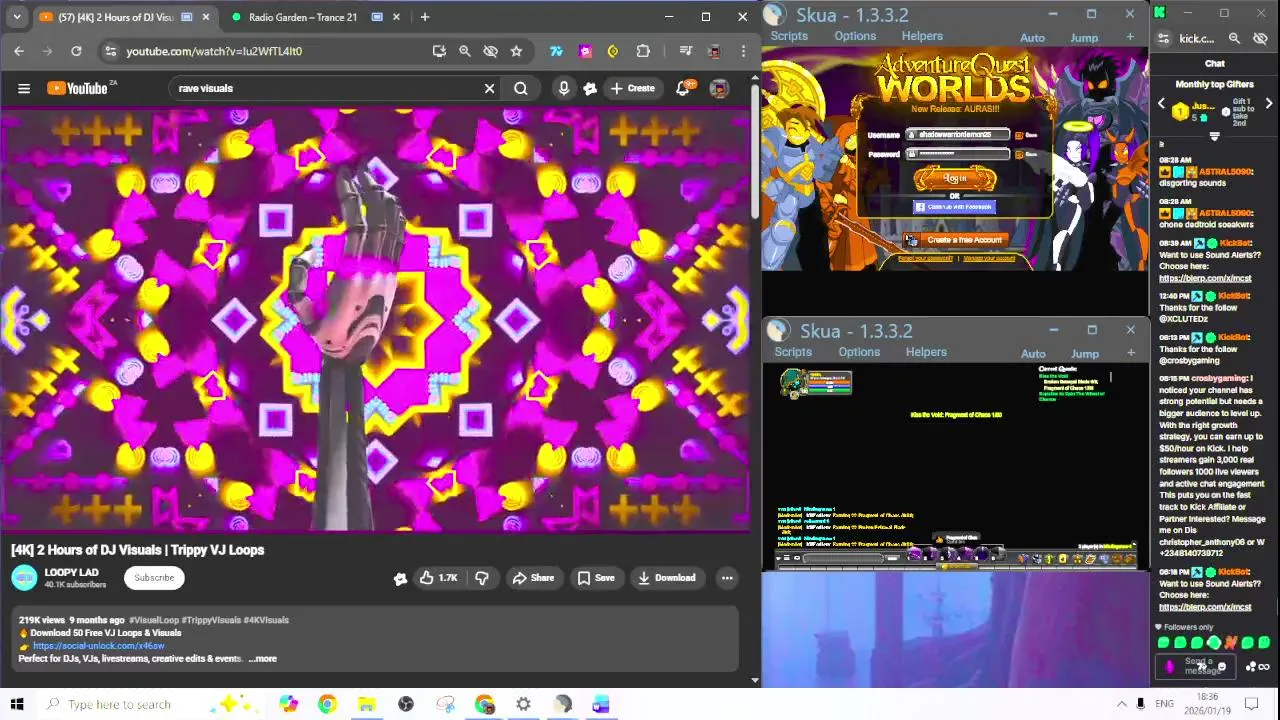Open Chrome media control icon

pos(685,51)
